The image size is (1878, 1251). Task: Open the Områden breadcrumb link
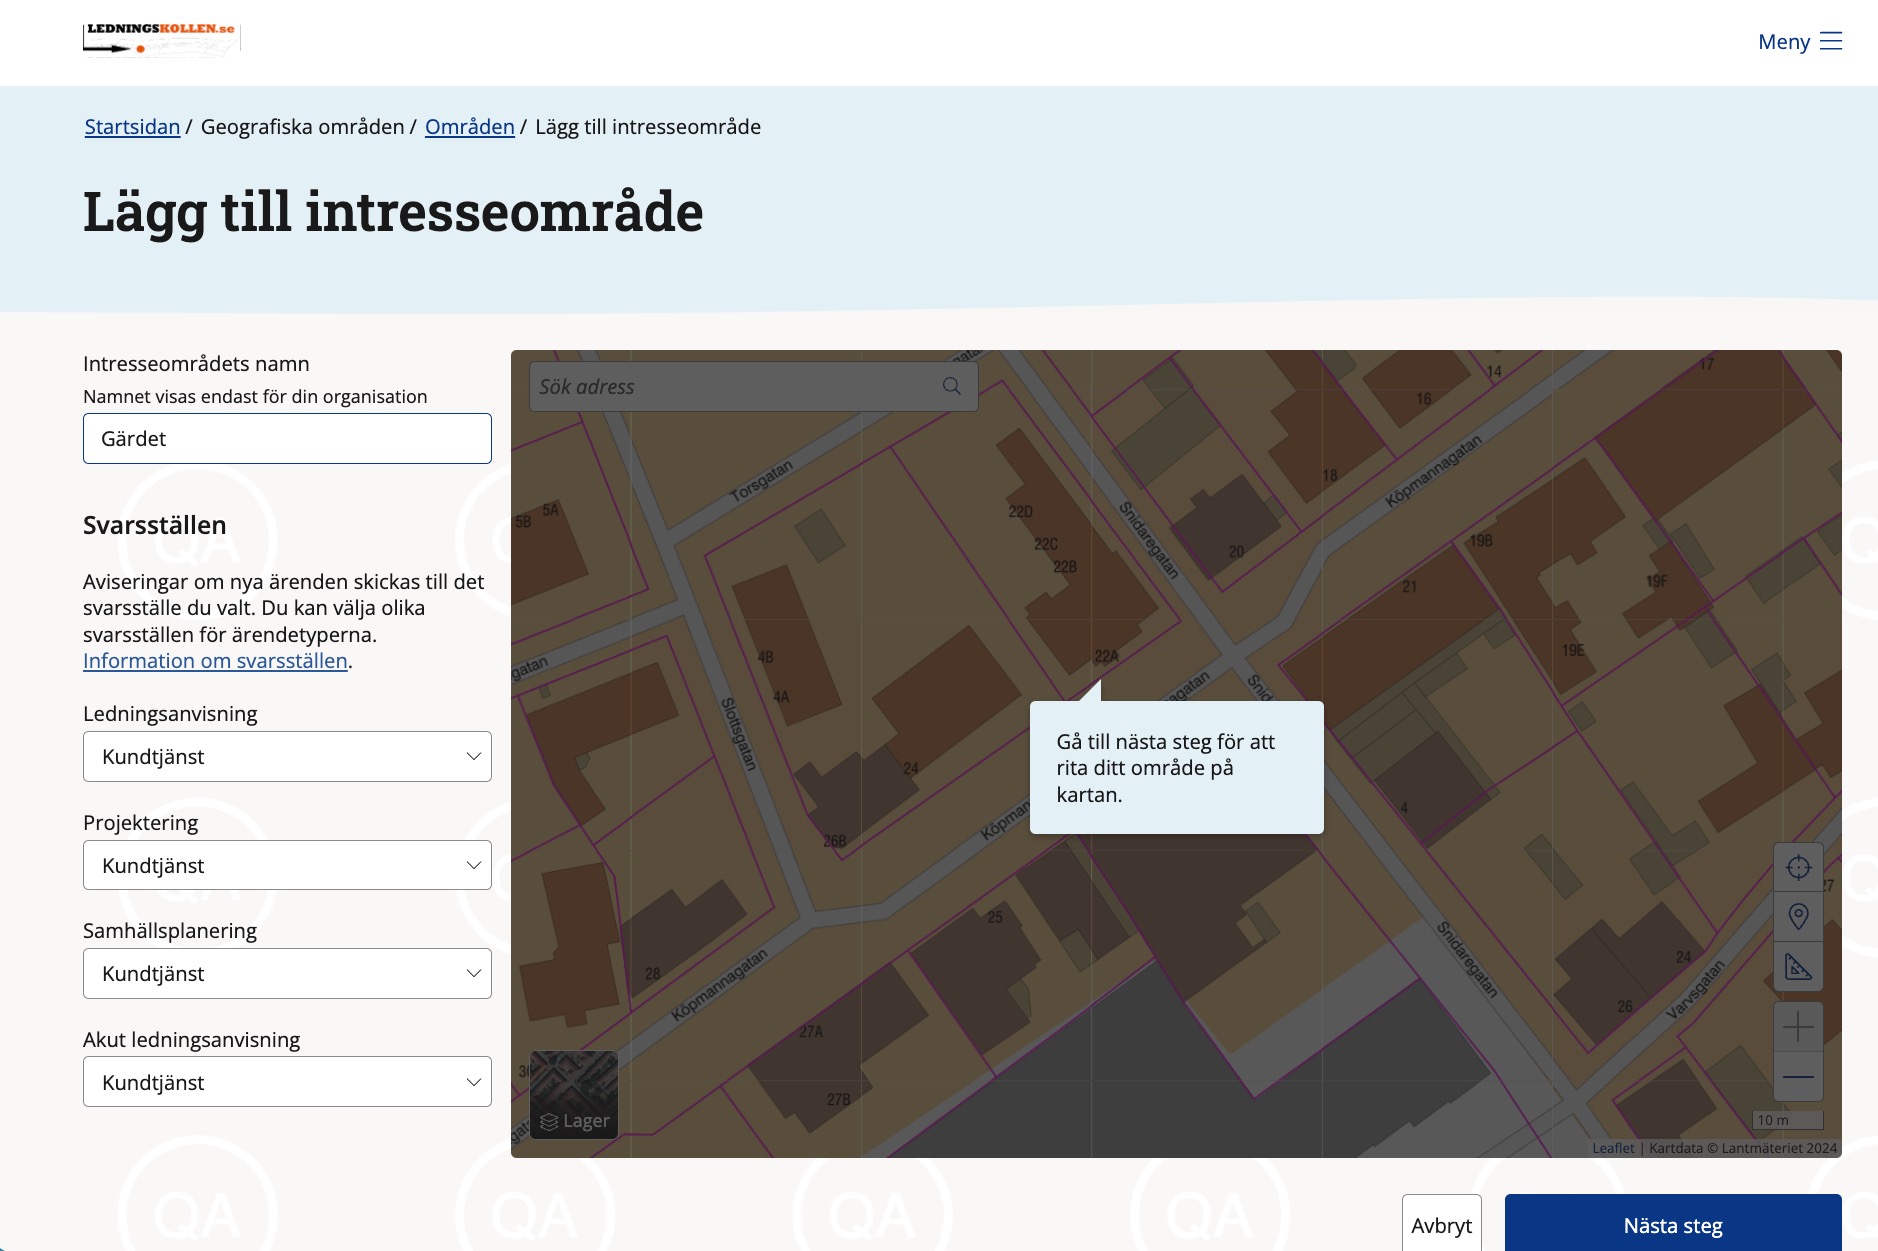tap(469, 127)
